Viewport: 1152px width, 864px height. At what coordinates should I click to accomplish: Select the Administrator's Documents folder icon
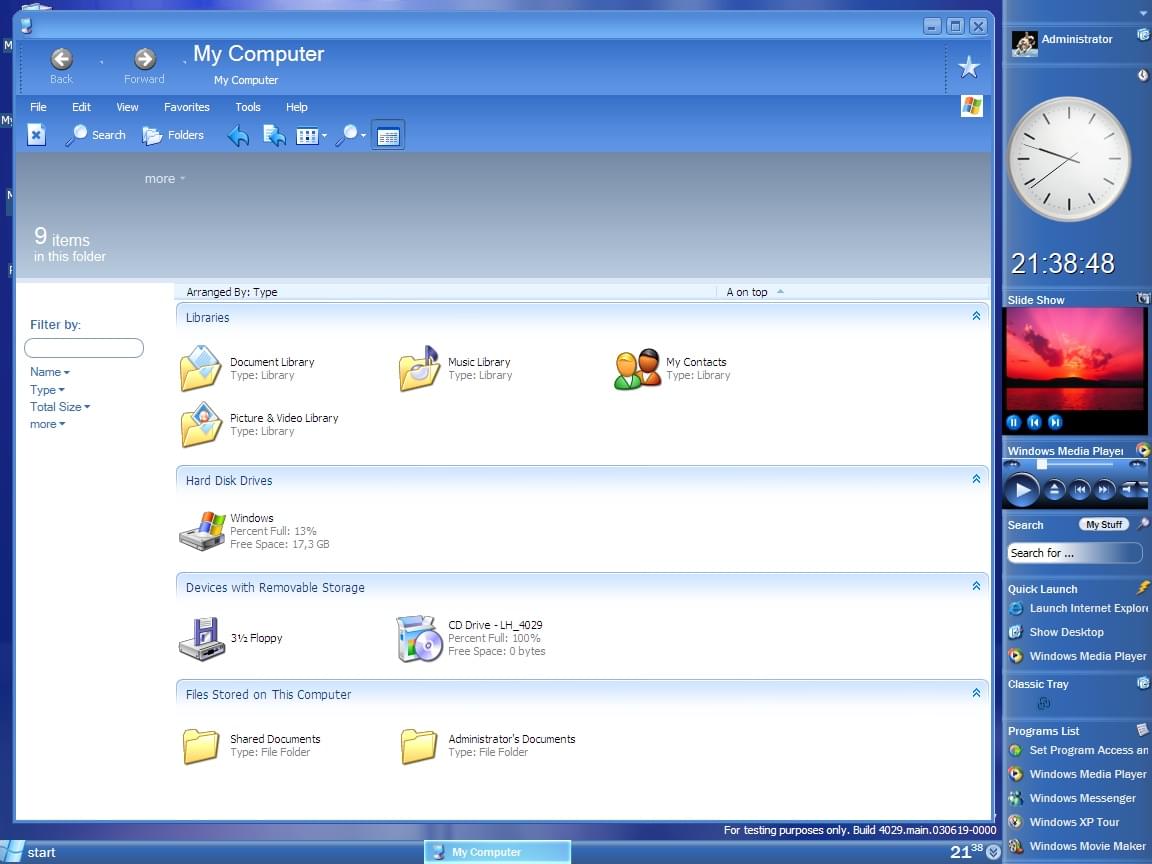click(x=419, y=746)
